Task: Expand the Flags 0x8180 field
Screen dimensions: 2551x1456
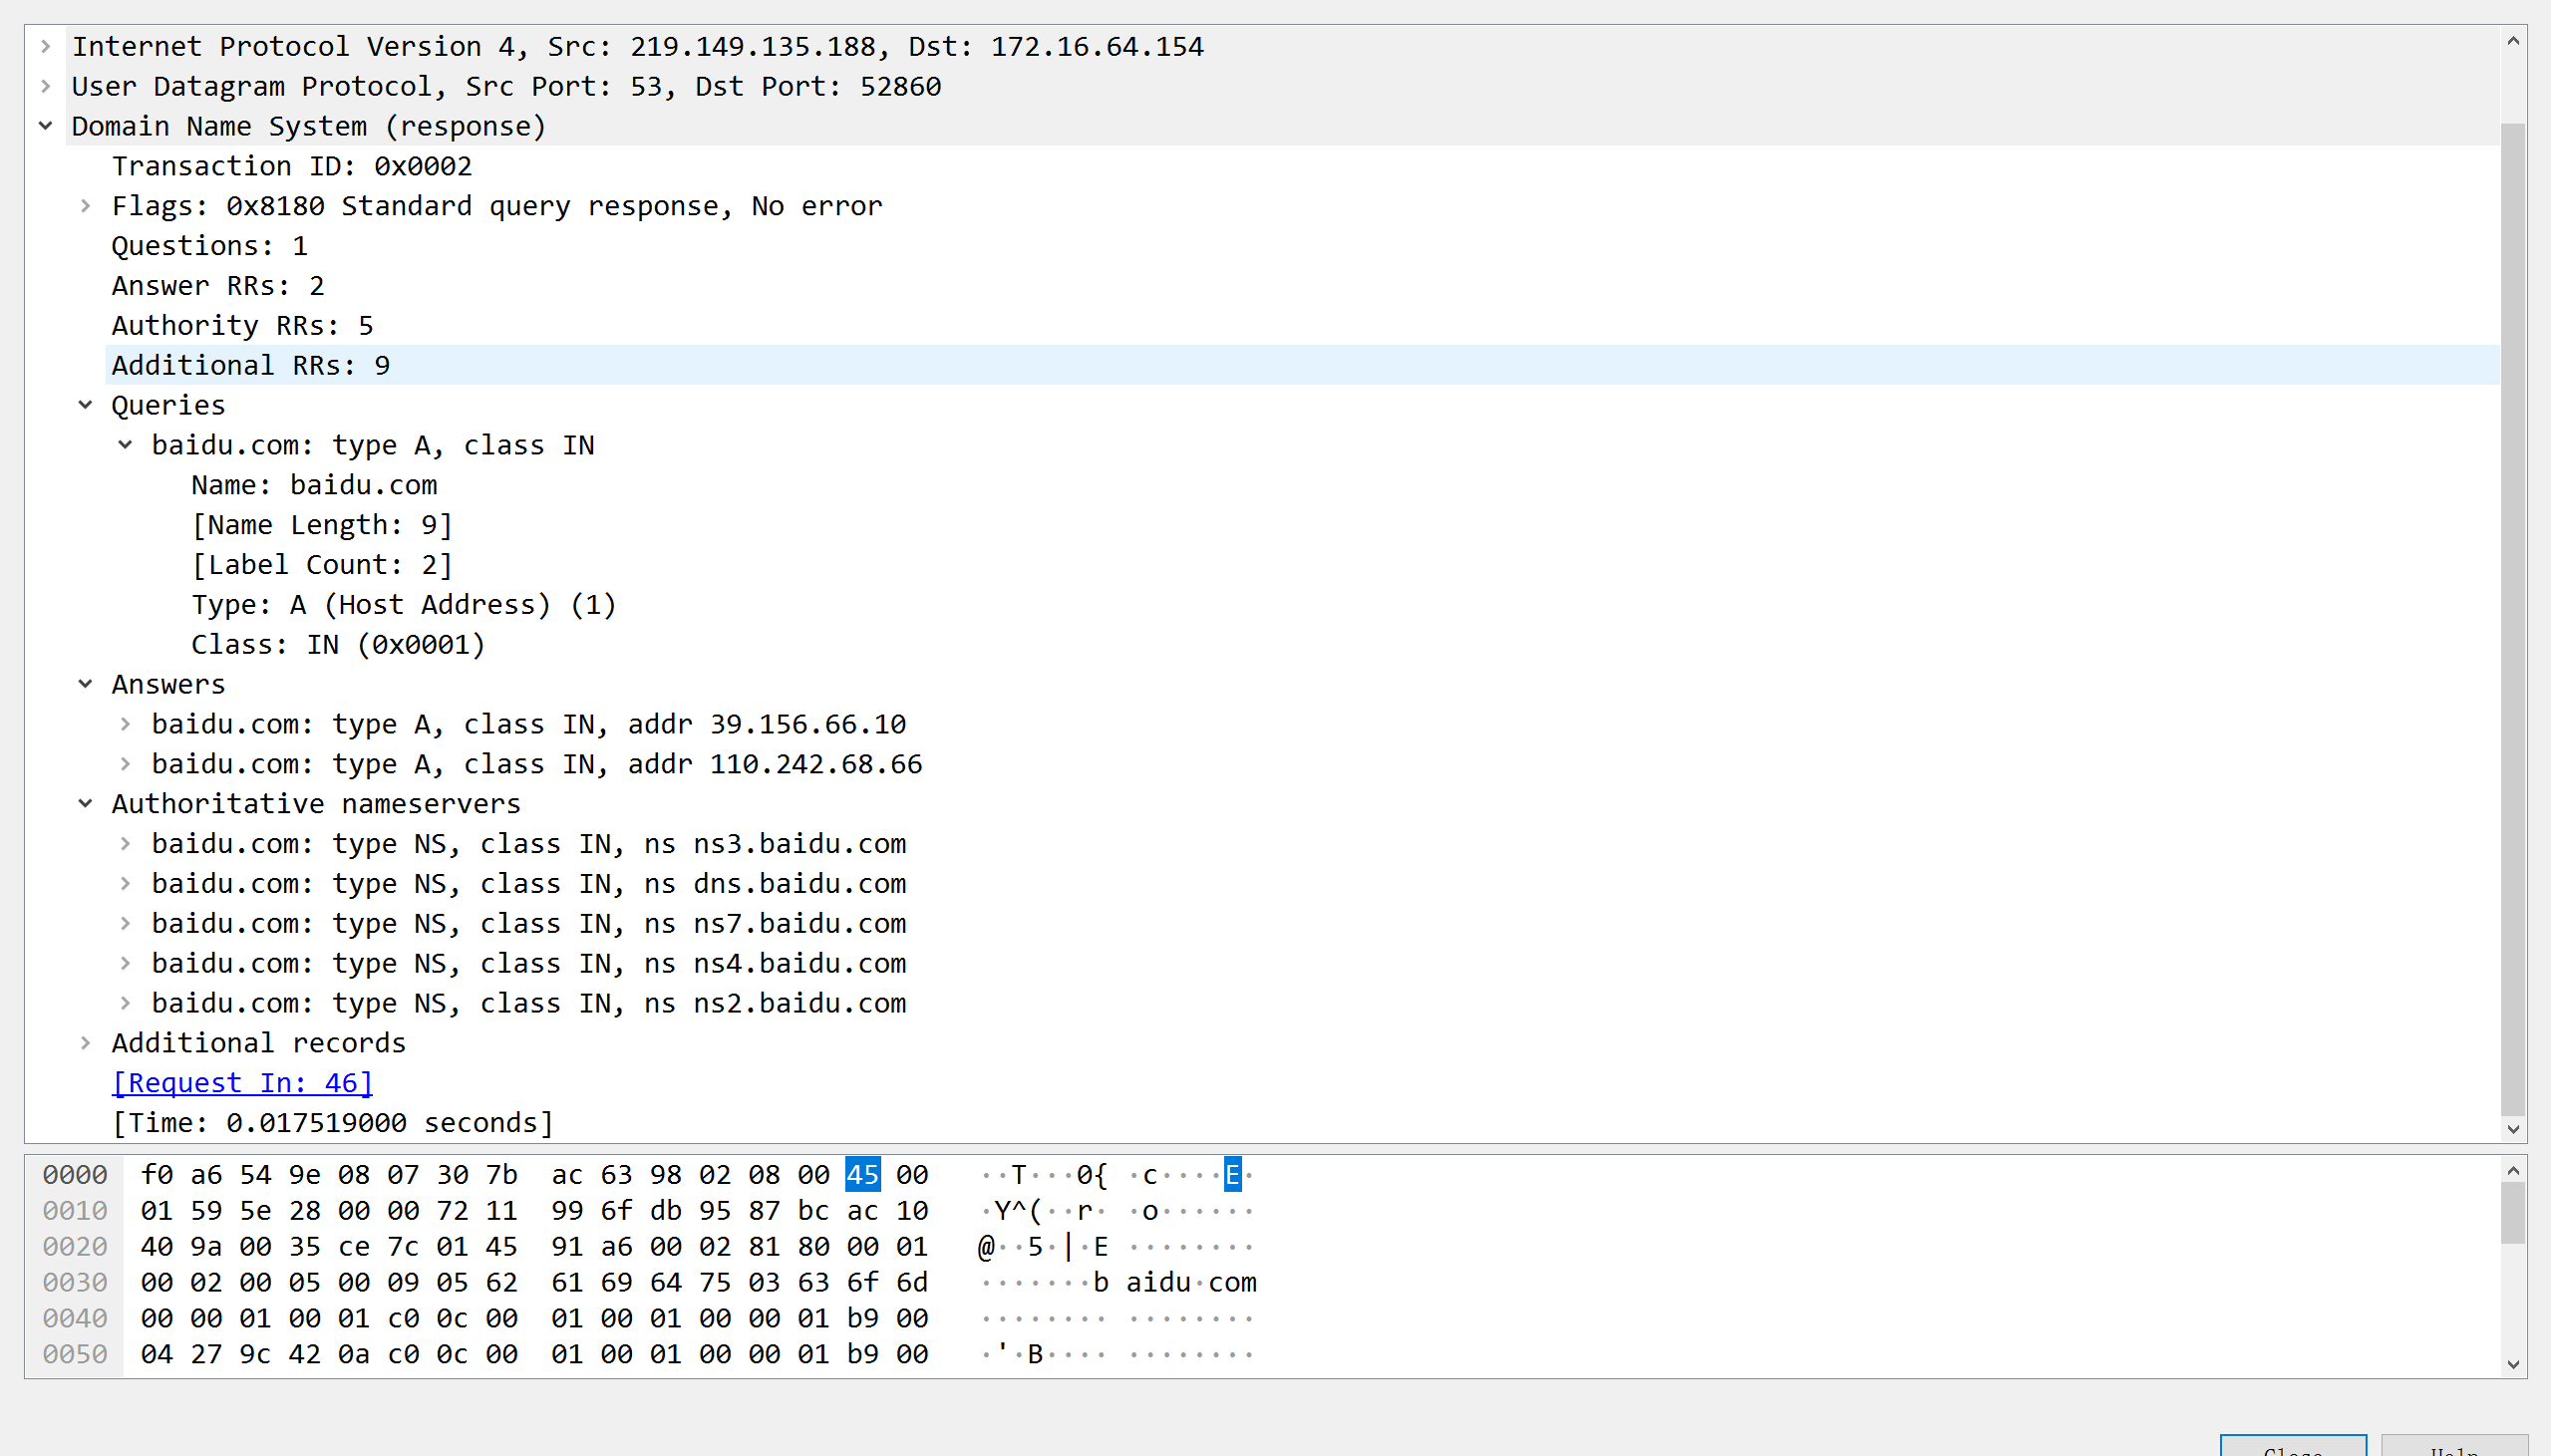Action: (x=86, y=206)
